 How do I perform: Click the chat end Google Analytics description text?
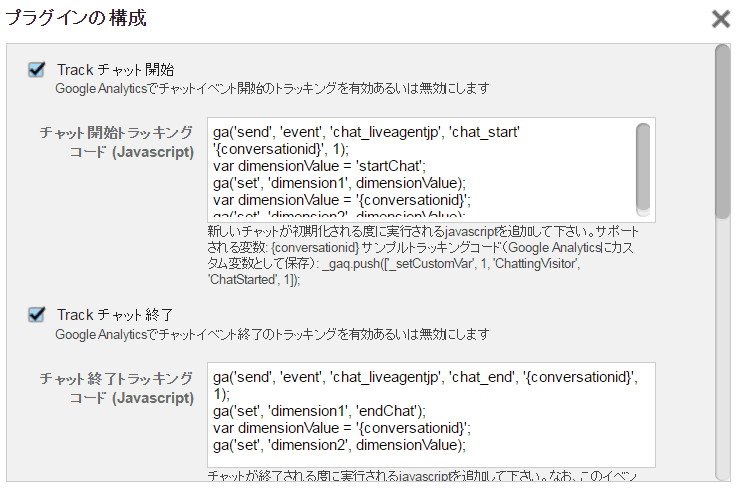click(x=272, y=334)
